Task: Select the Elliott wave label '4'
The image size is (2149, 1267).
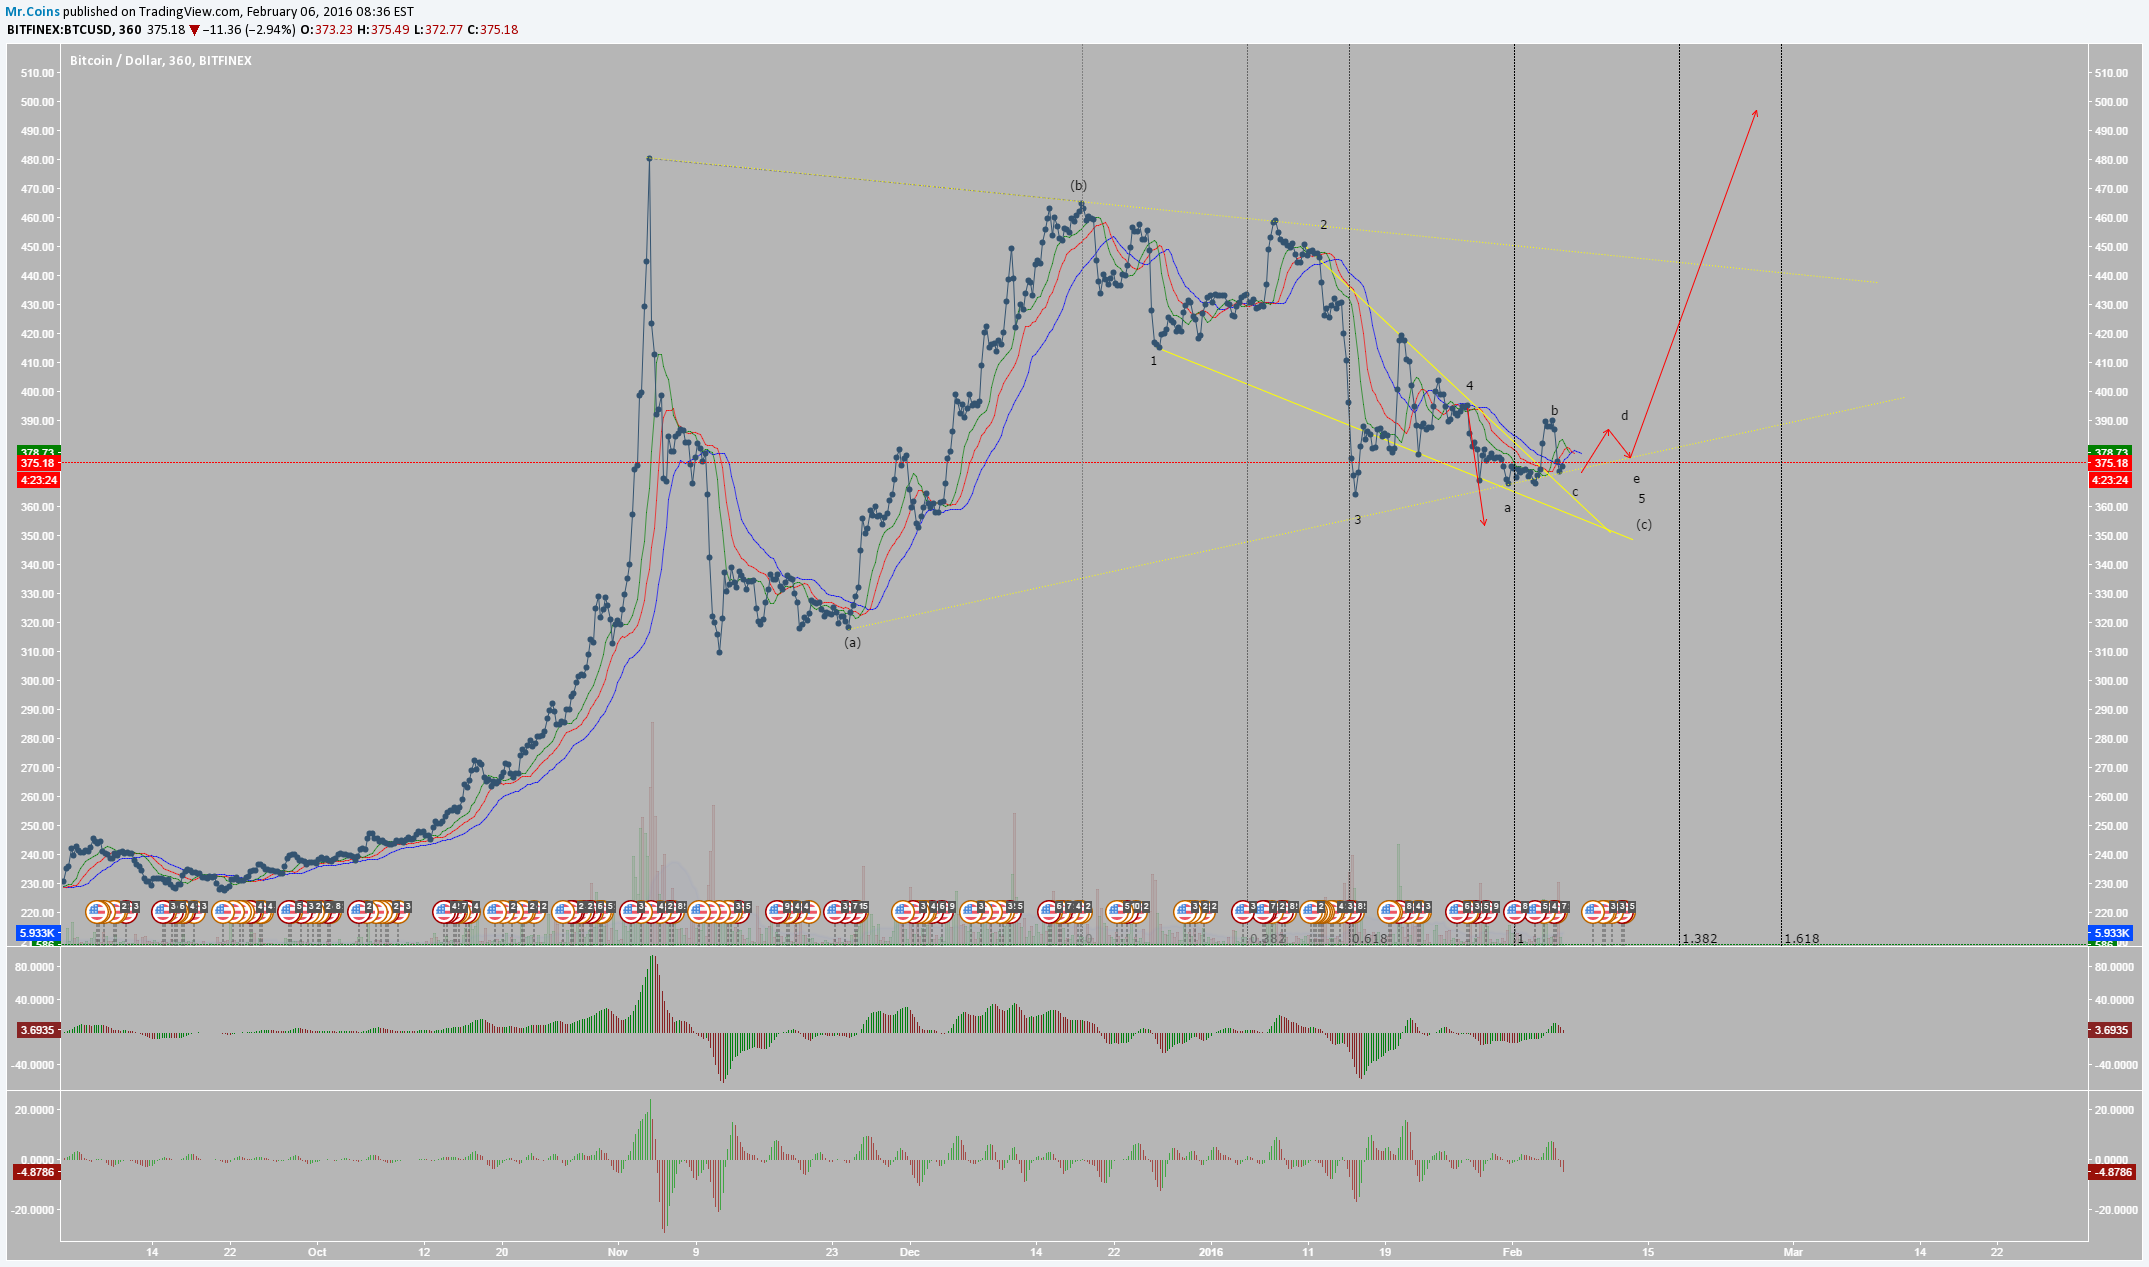Action: 1469,386
